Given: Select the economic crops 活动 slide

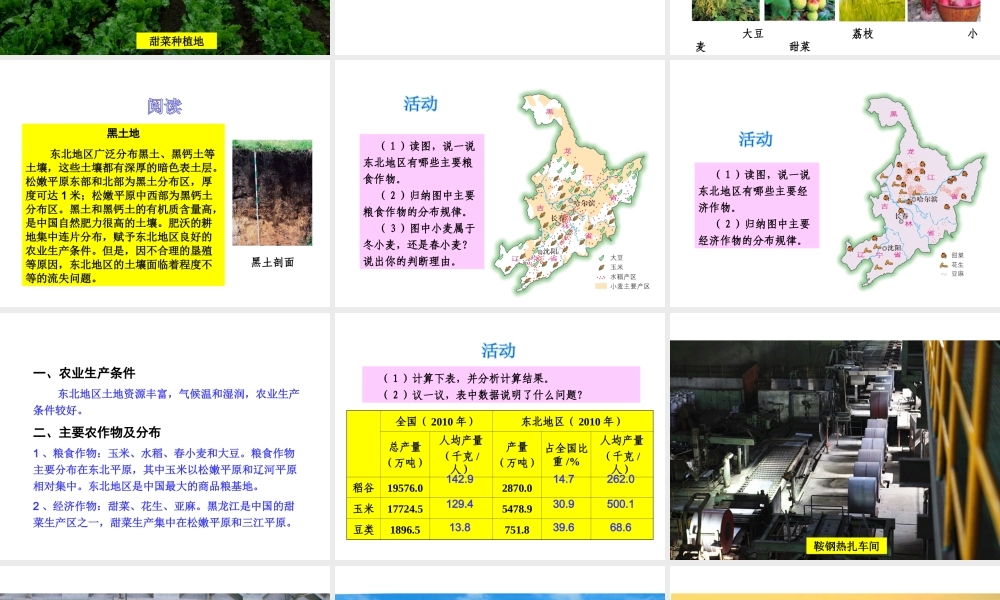Looking at the screenshot, I should pos(835,184).
